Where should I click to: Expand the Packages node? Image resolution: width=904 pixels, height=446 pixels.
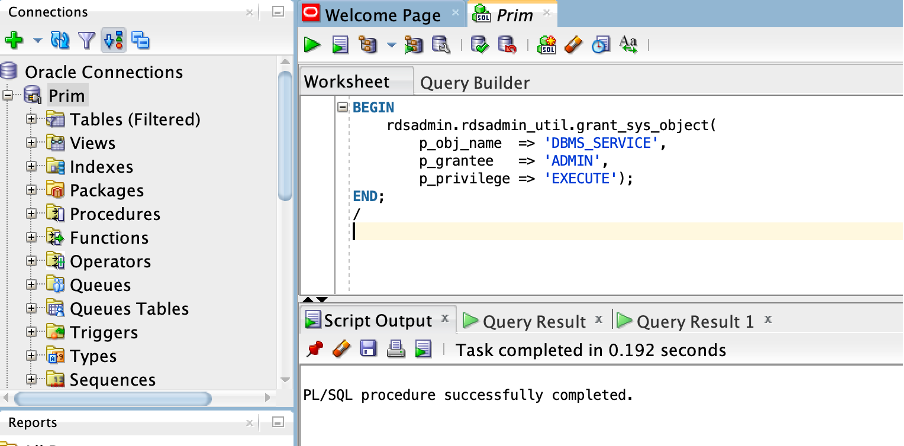(31, 190)
